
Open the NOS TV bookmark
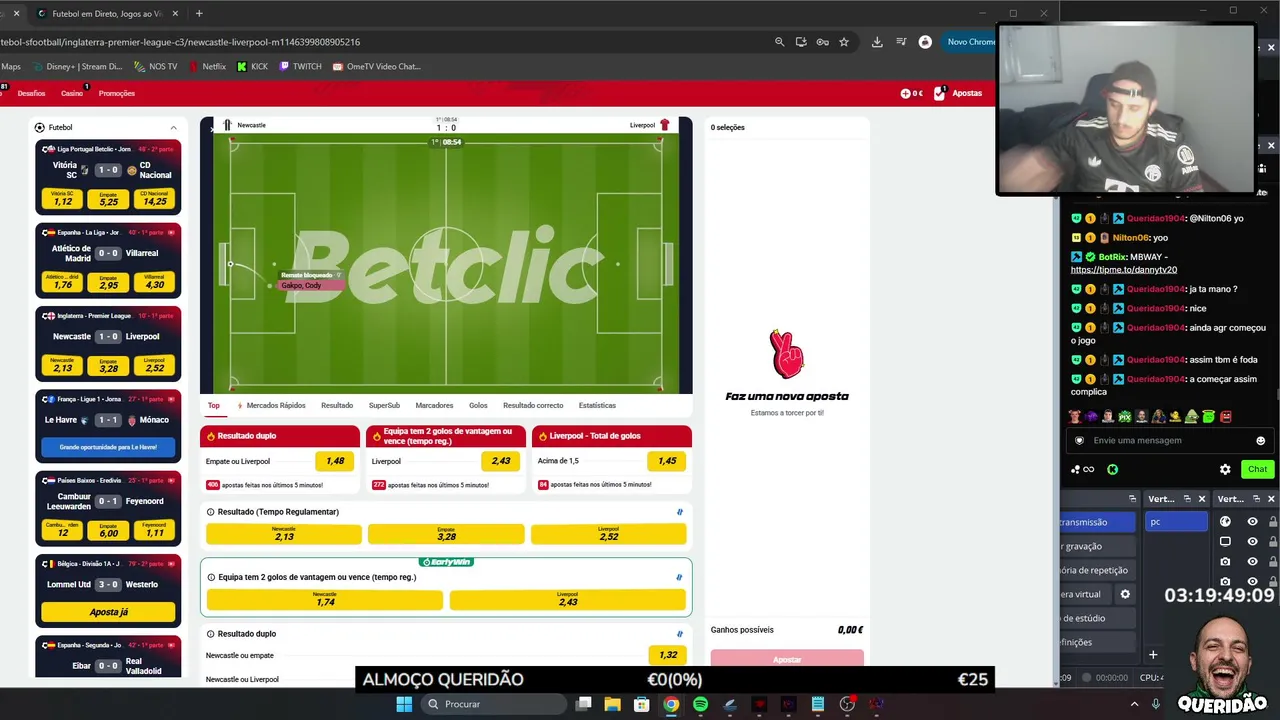click(155, 67)
